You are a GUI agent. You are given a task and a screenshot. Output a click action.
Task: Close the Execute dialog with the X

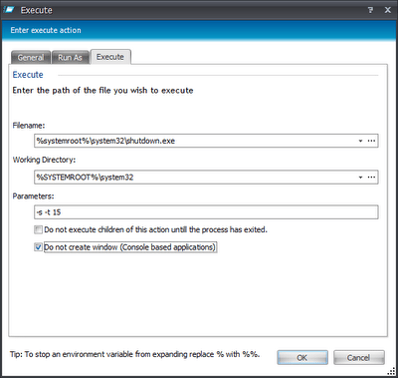pyautogui.click(x=387, y=10)
